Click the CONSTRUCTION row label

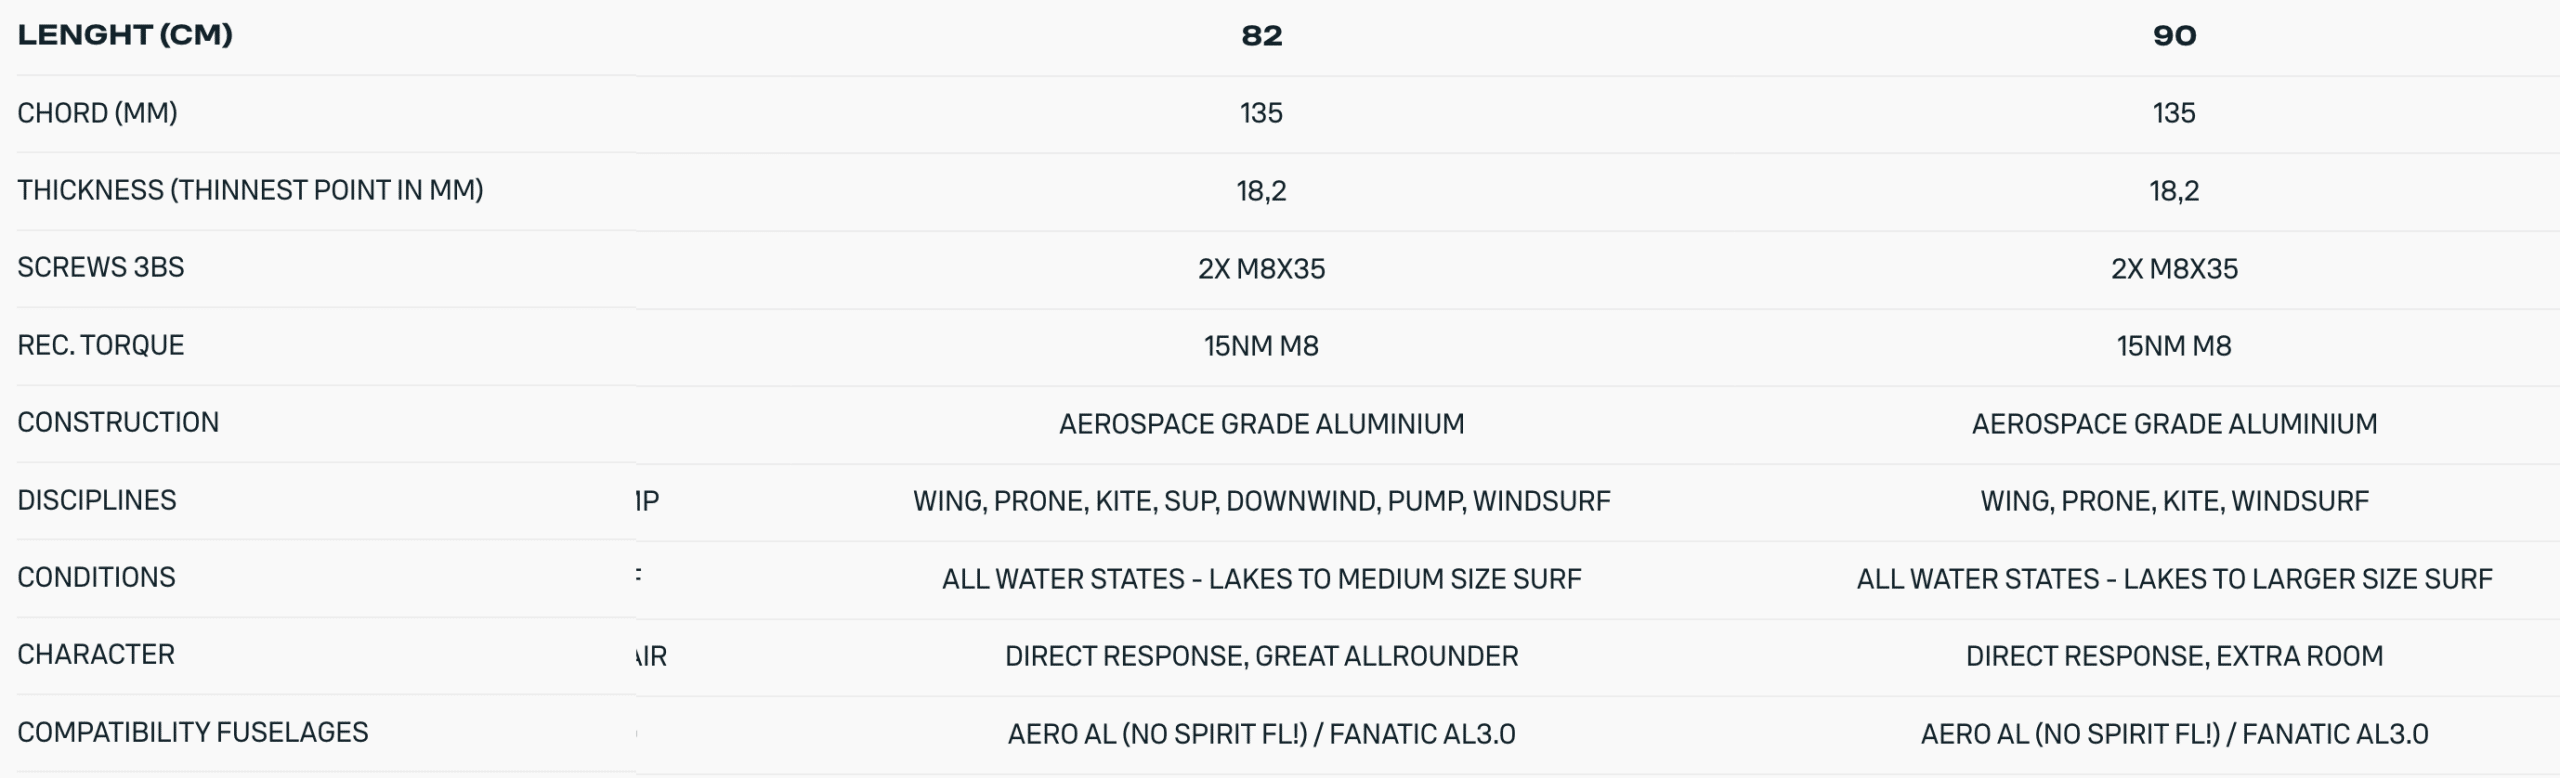[118, 422]
